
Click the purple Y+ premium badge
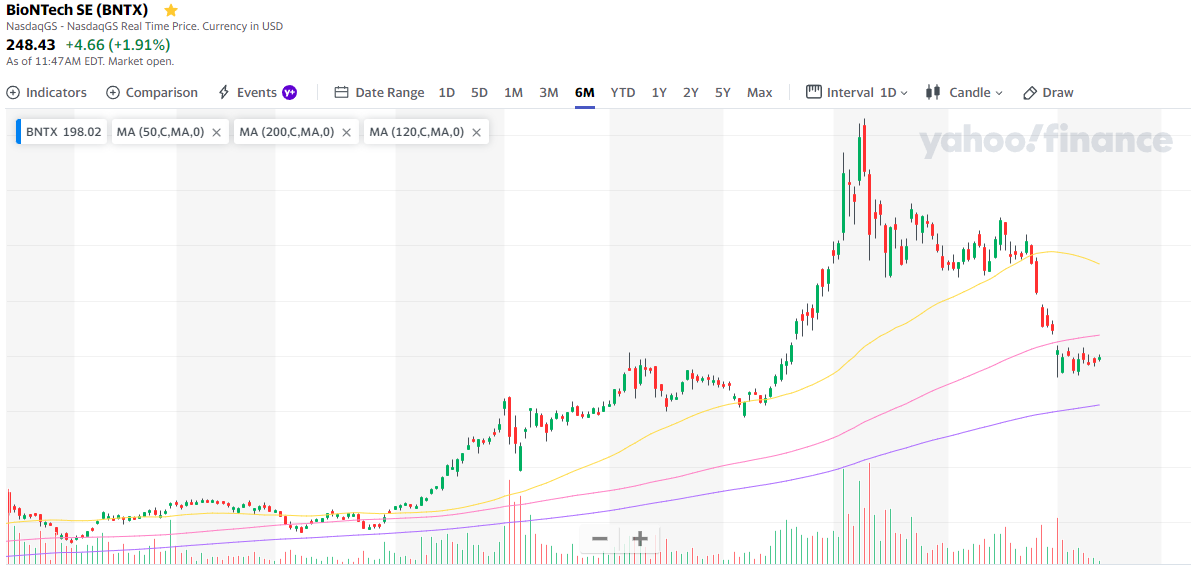(x=289, y=93)
